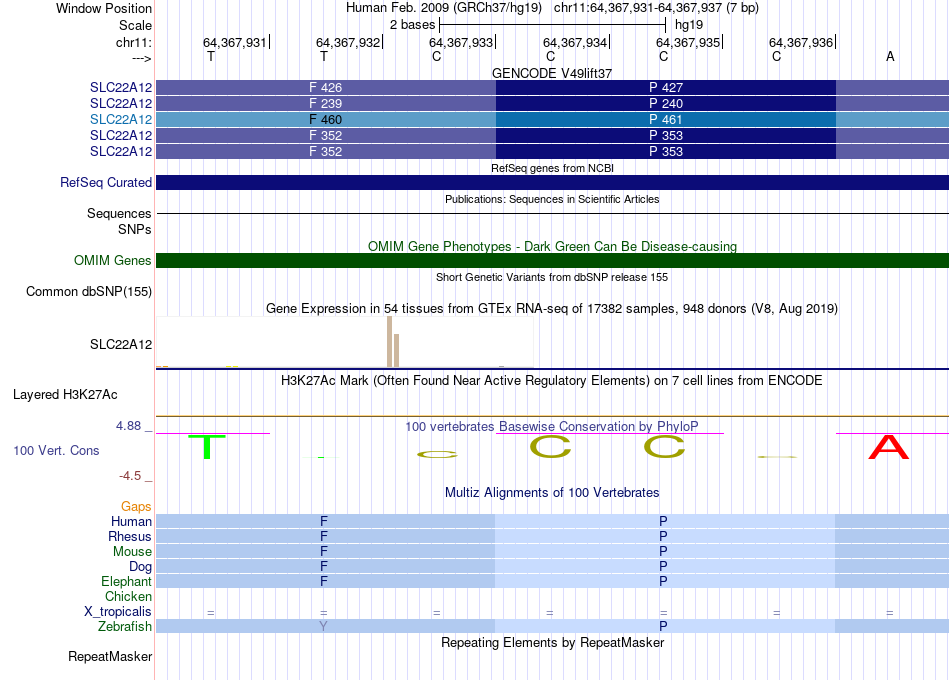950x680 pixels.
Task: Open the 100 Vert. Cons track label
Action: (x=56, y=450)
